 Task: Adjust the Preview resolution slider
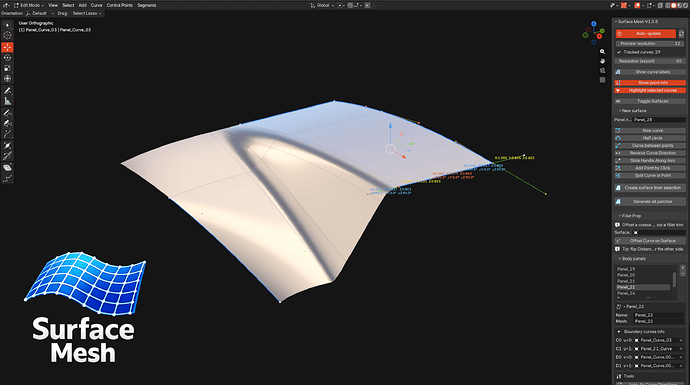650,44
